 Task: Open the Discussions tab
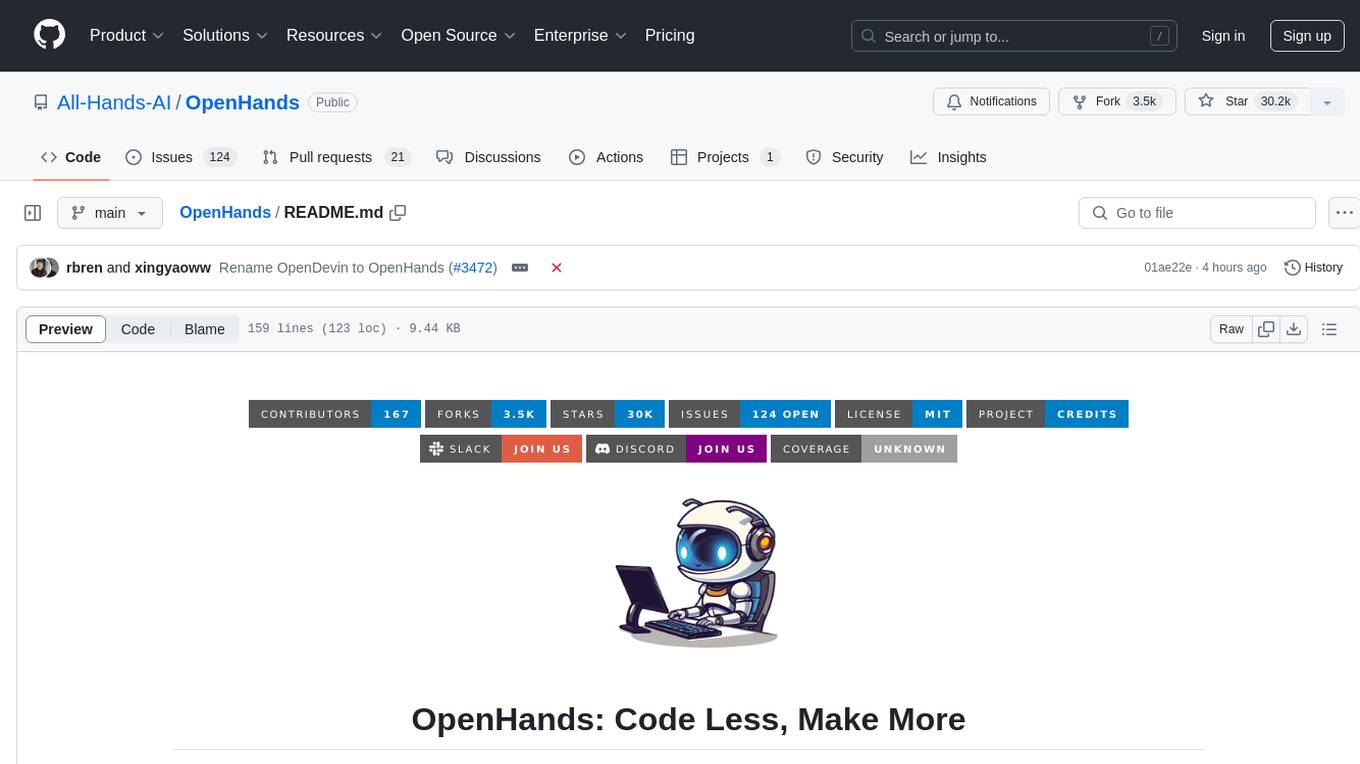coord(489,157)
